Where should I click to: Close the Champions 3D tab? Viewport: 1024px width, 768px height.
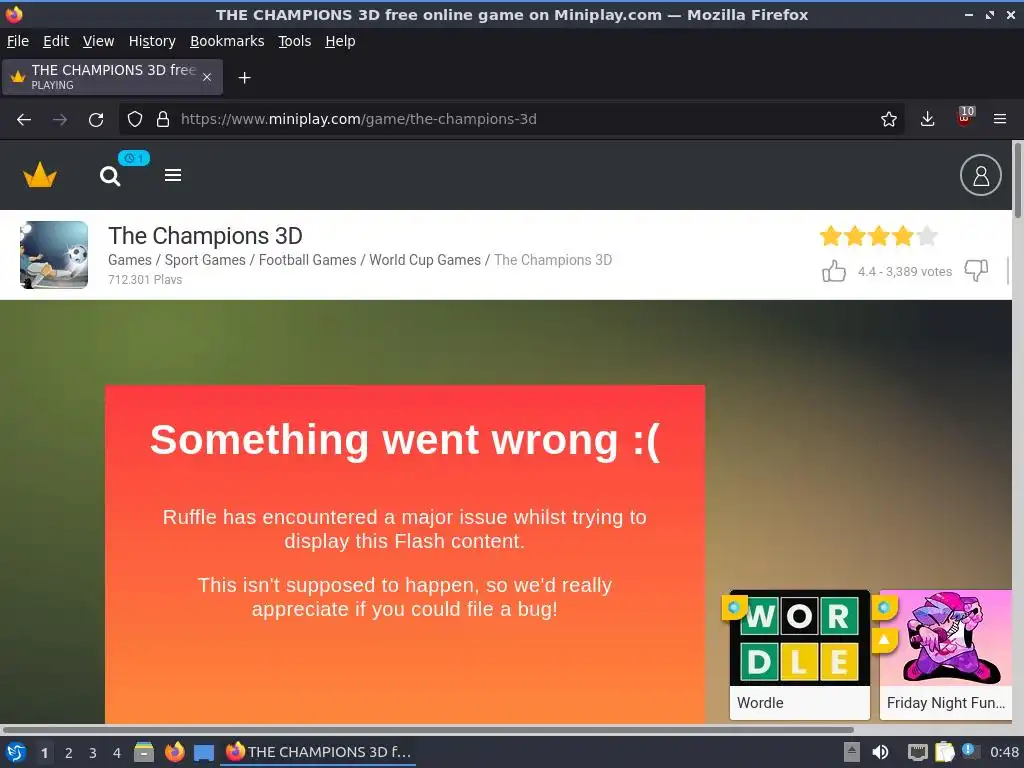coord(206,77)
